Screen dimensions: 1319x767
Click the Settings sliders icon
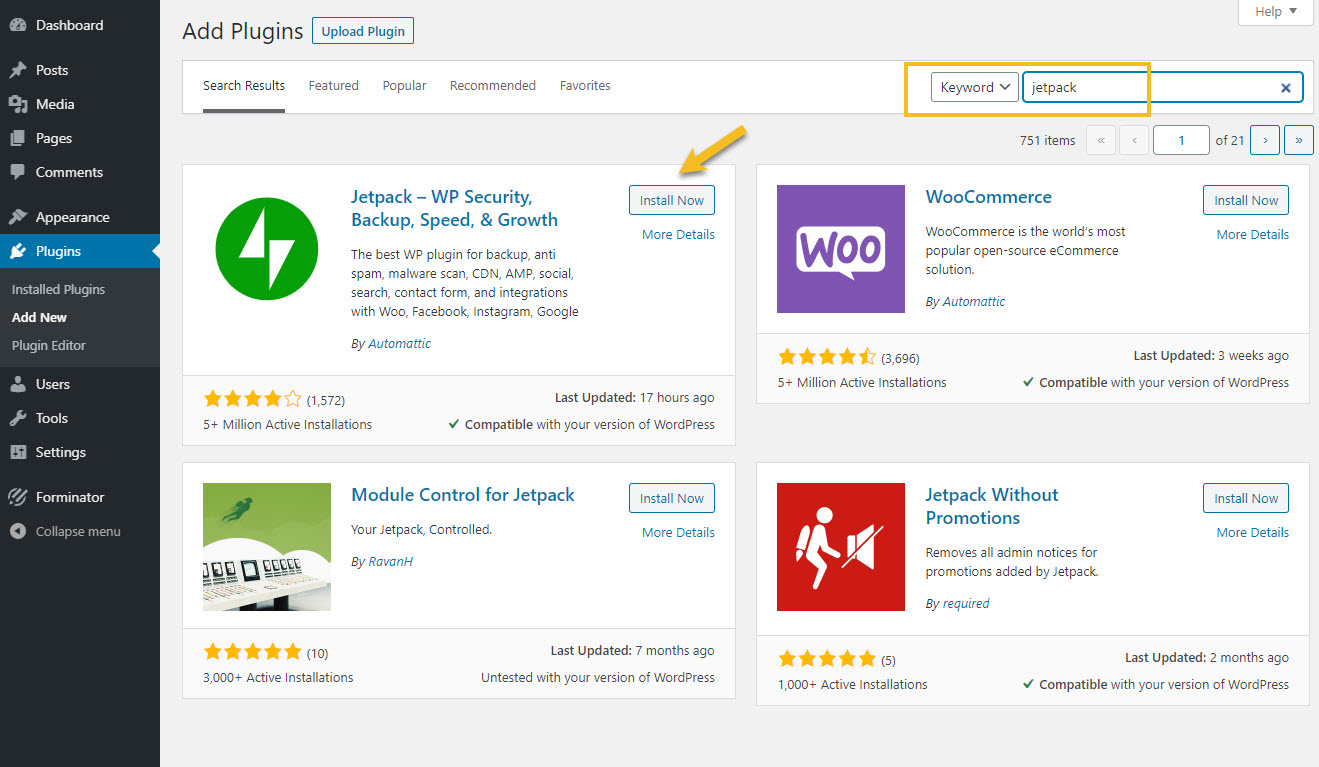tap(17, 452)
